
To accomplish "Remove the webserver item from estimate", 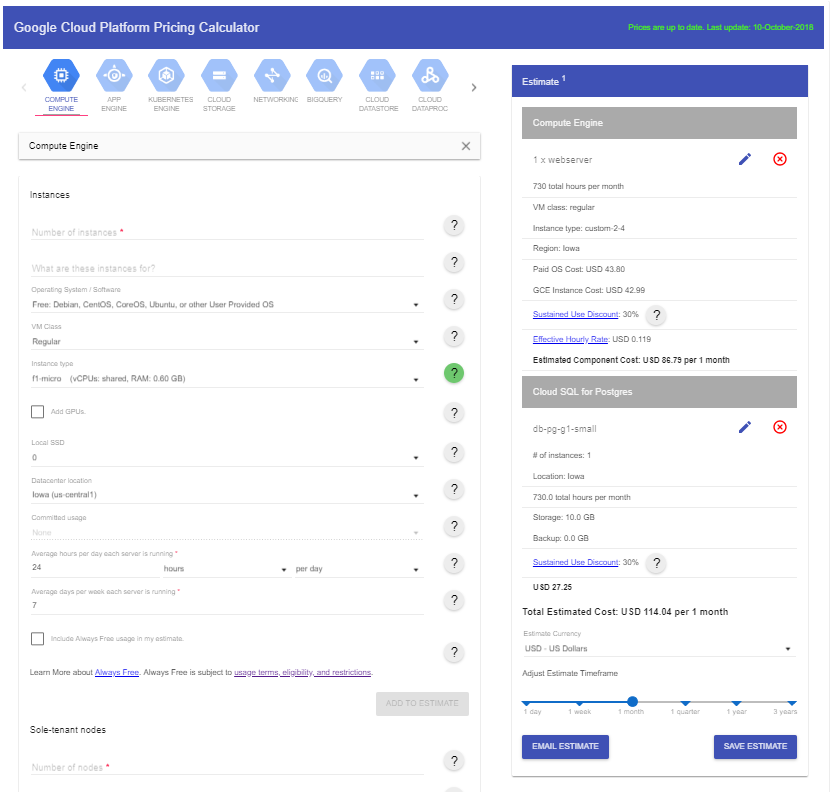I will 780,159.
